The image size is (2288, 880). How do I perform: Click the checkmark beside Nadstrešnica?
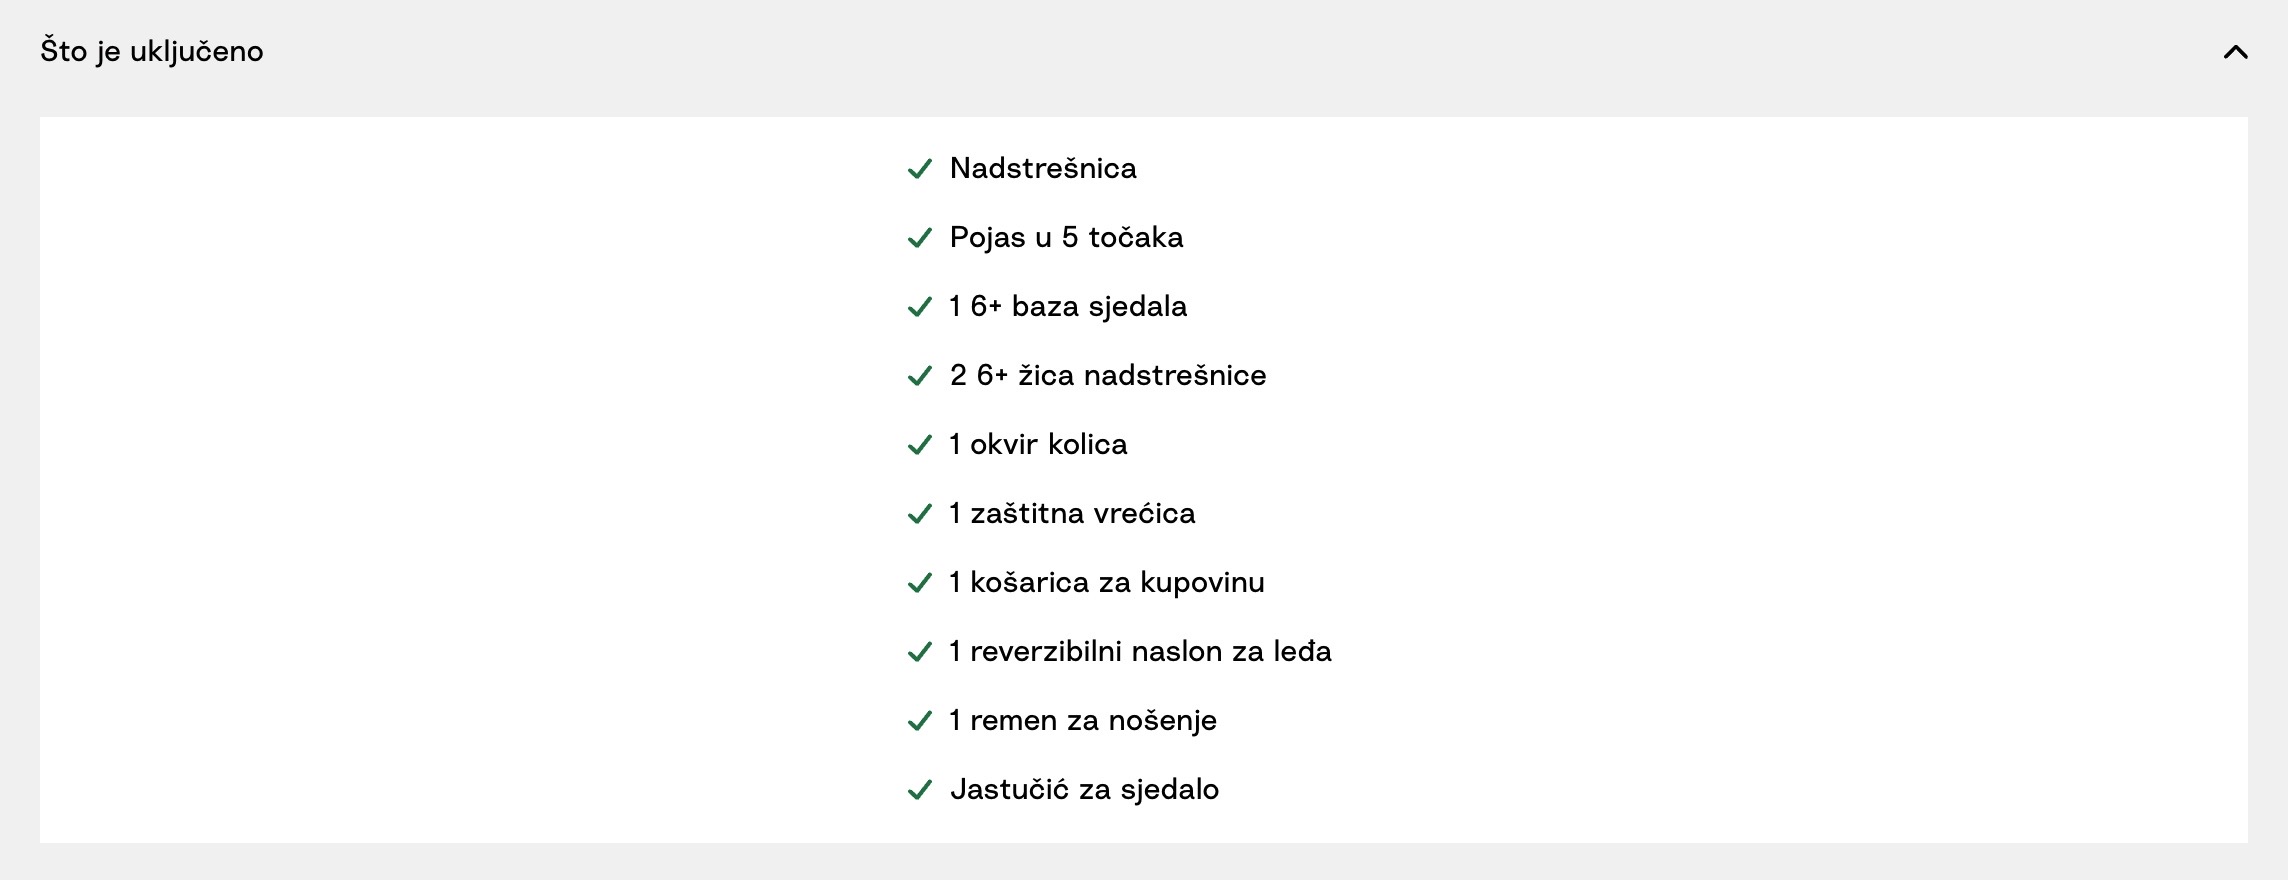pyautogui.click(x=919, y=169)
